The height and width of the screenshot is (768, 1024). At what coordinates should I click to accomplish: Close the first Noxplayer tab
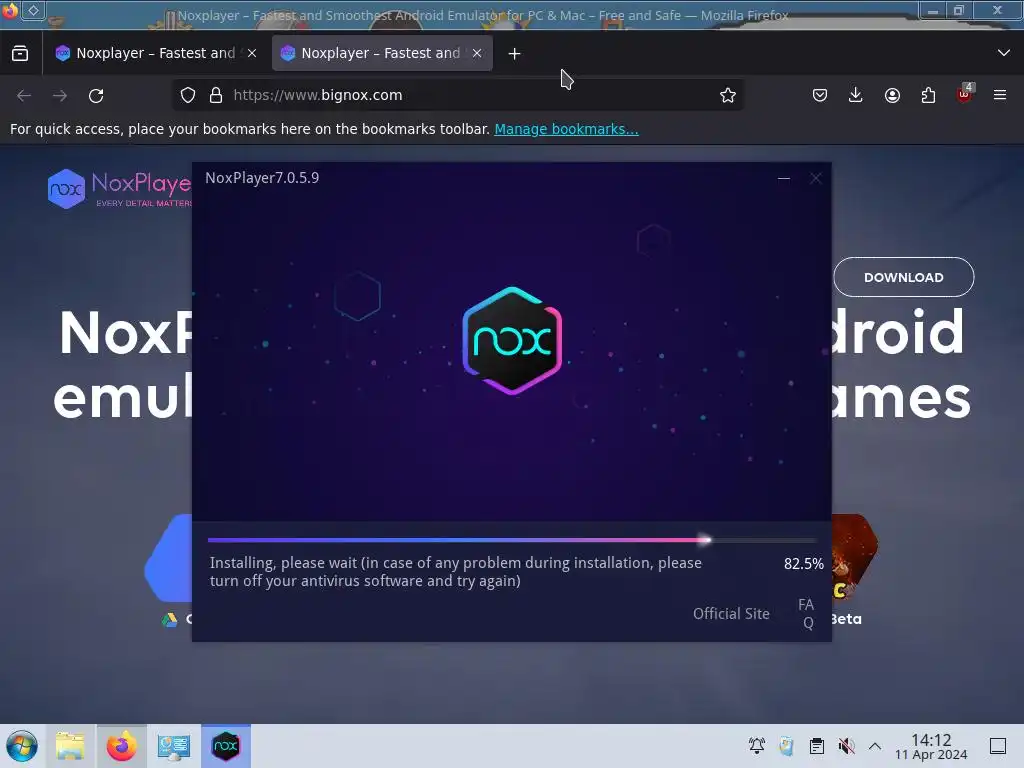pos(252,54)
